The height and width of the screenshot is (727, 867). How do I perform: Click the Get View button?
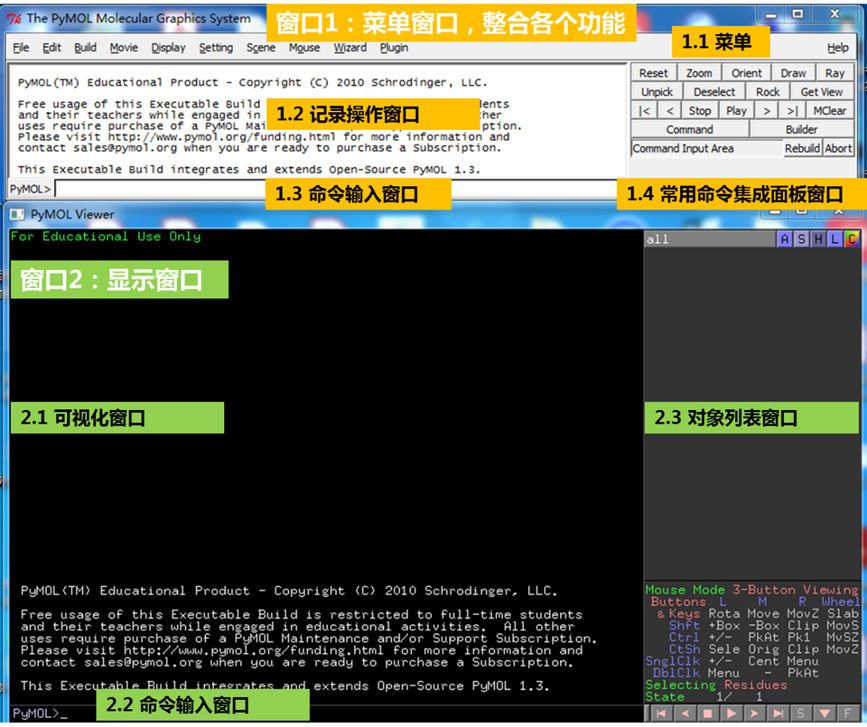pos(822,92)
